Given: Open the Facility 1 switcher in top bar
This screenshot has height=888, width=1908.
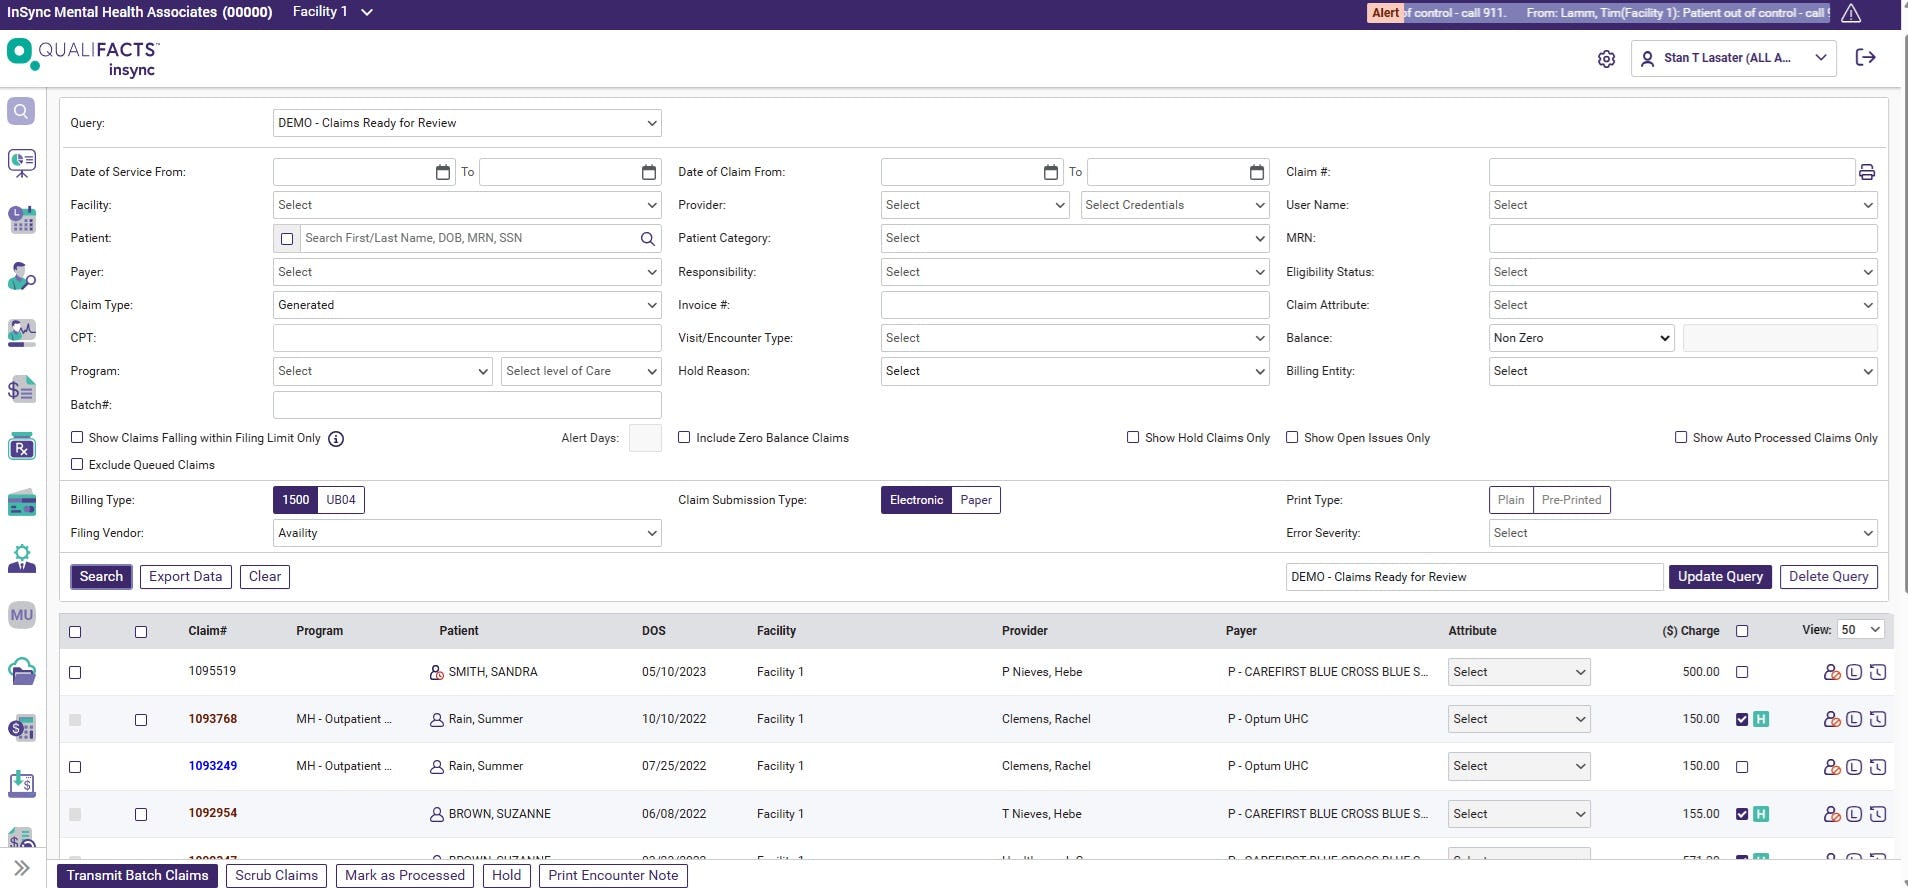Looking at the screenshot, I should pyautogui.click(x=333, y=12).
